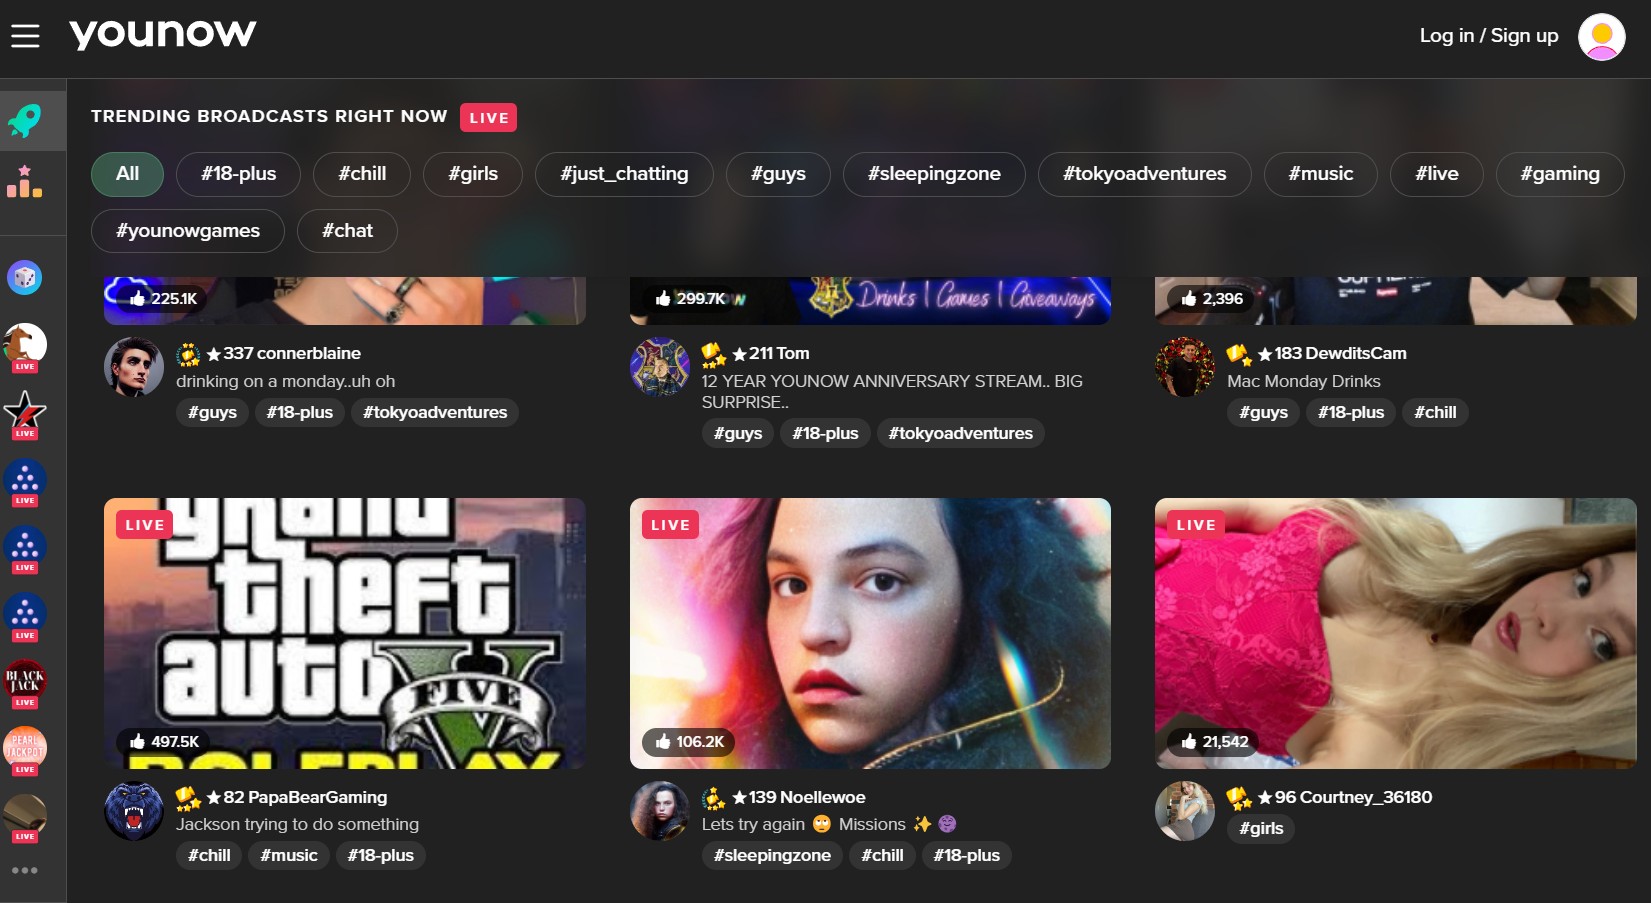Open the hamburger menu
The width and height of the screenshot is (1651, 903).
click(25, 36)
